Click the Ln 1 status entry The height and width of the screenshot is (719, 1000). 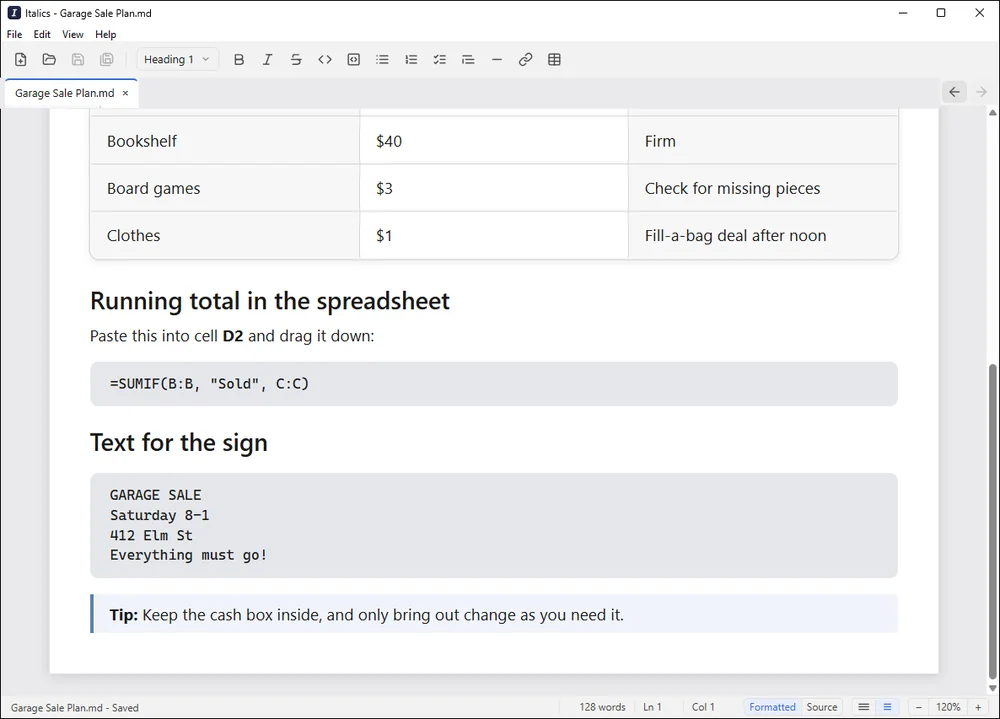[x=652, y=707]
